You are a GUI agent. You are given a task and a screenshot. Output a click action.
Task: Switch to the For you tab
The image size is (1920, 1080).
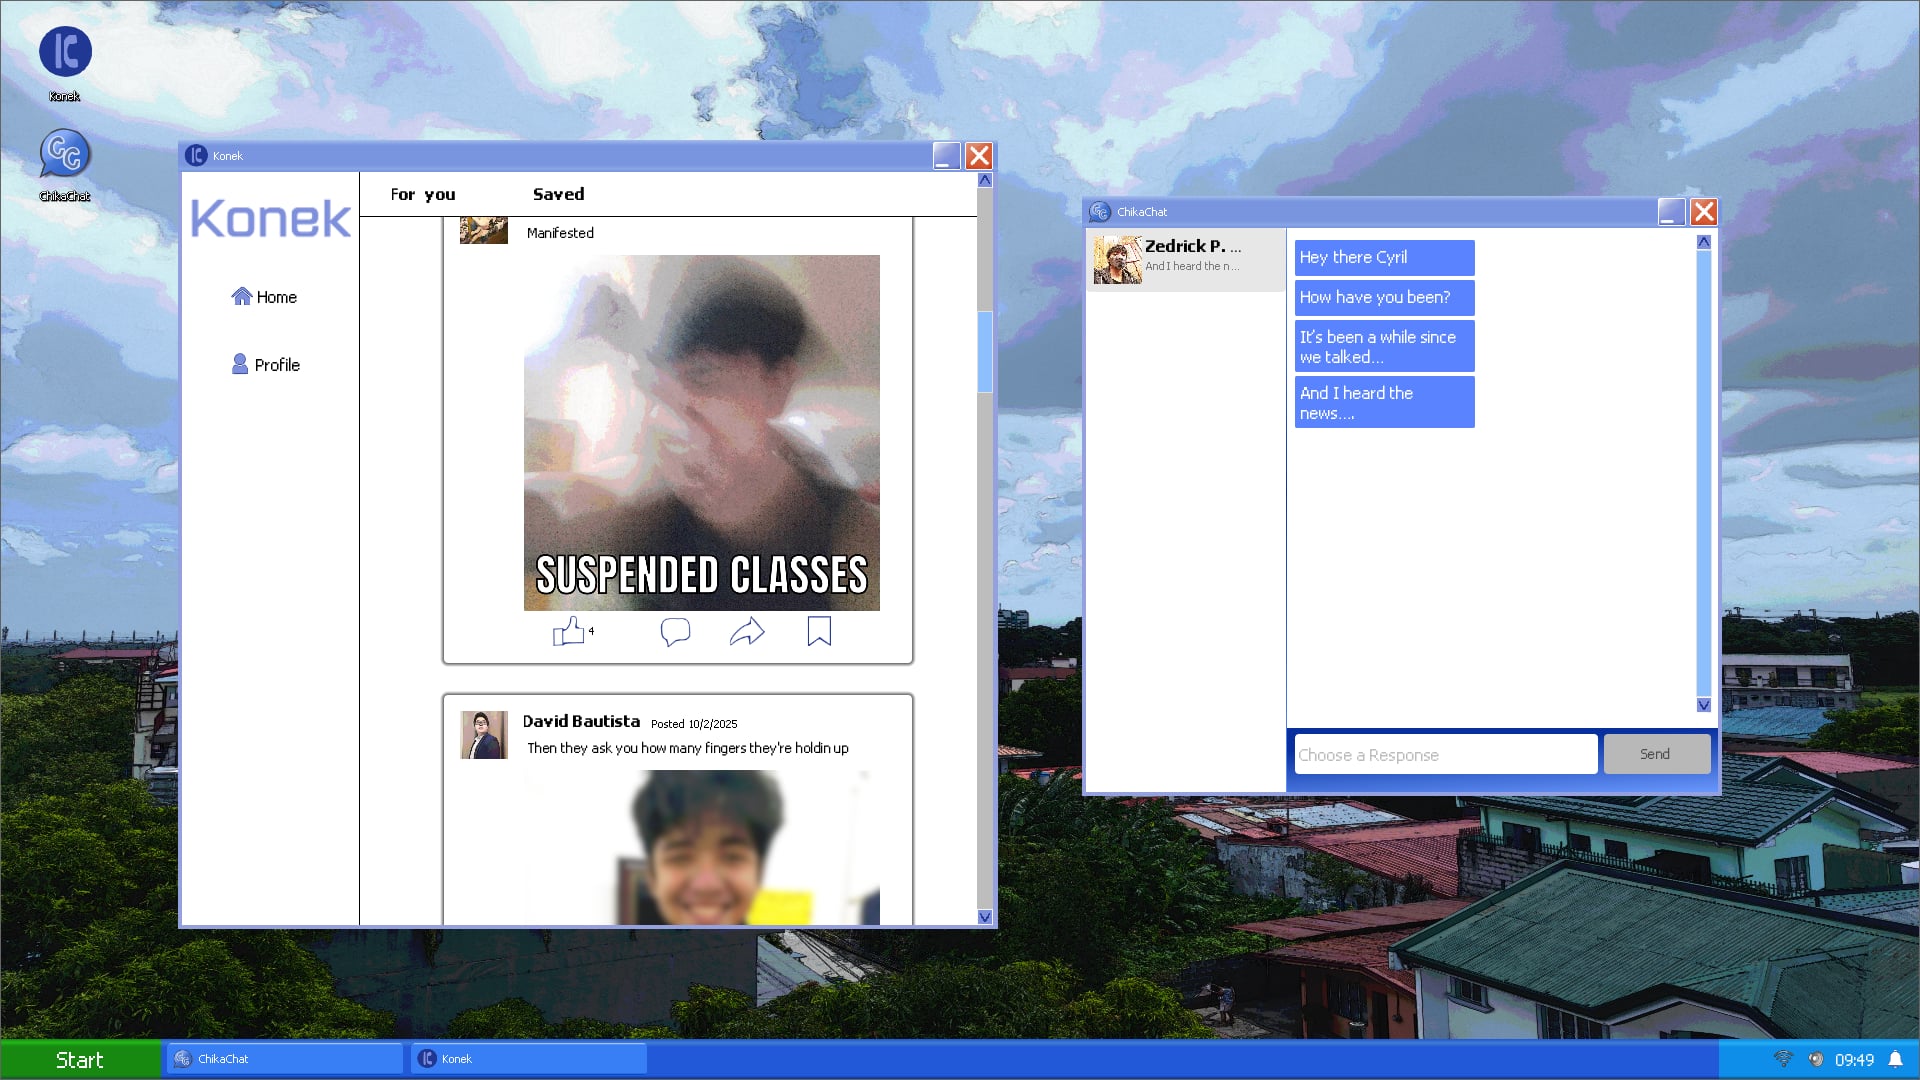point(422,194)
